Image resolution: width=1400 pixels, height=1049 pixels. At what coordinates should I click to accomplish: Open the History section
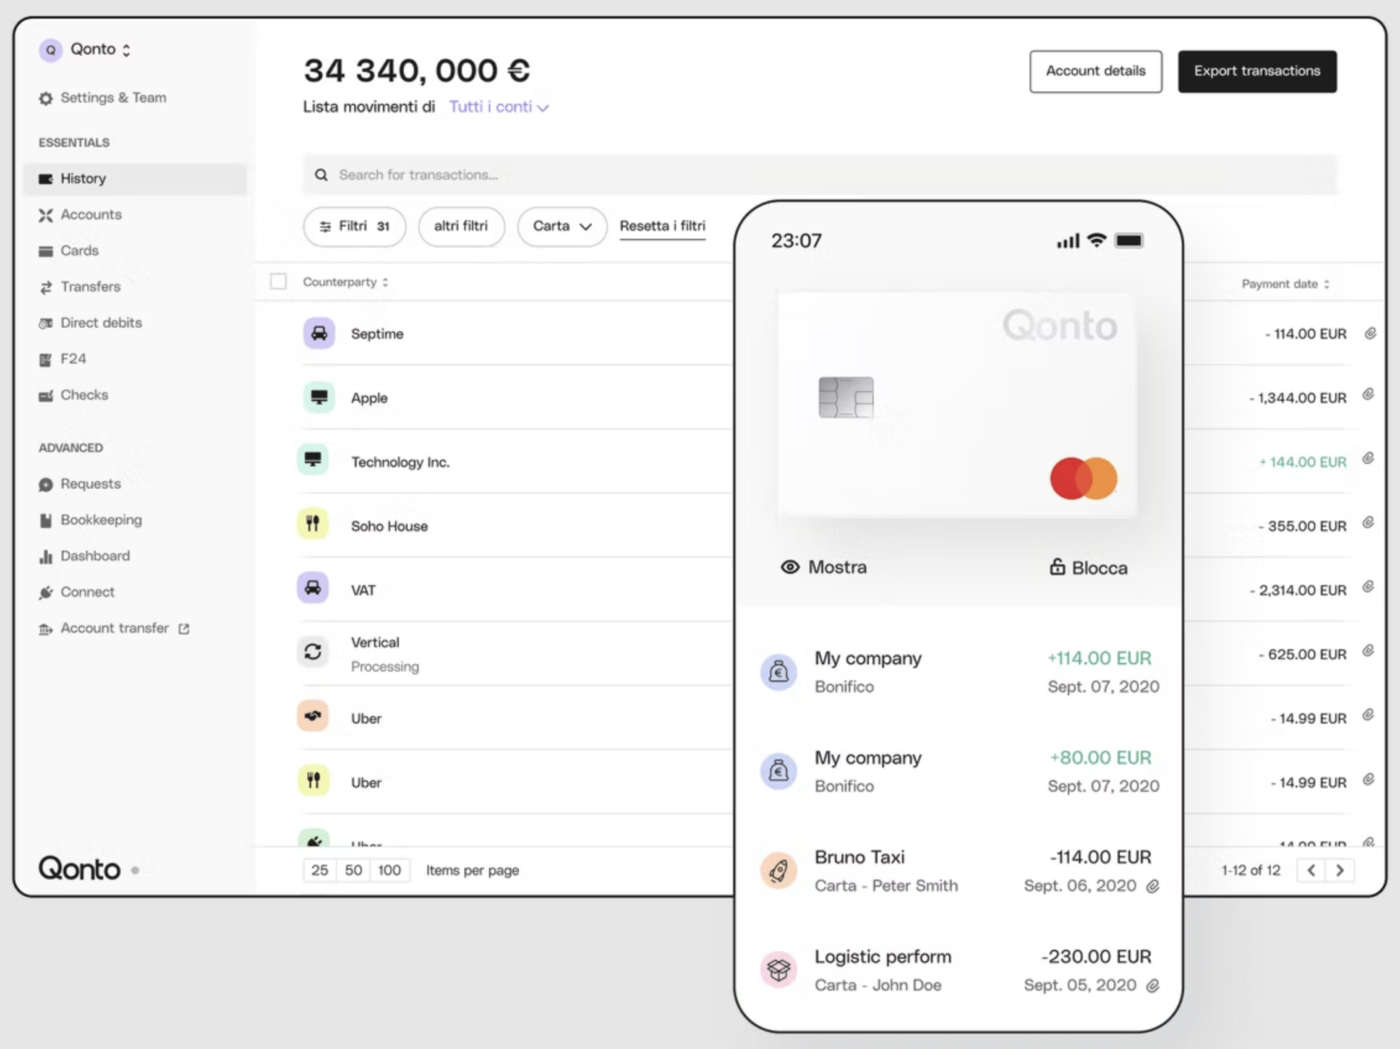point(135,179)
